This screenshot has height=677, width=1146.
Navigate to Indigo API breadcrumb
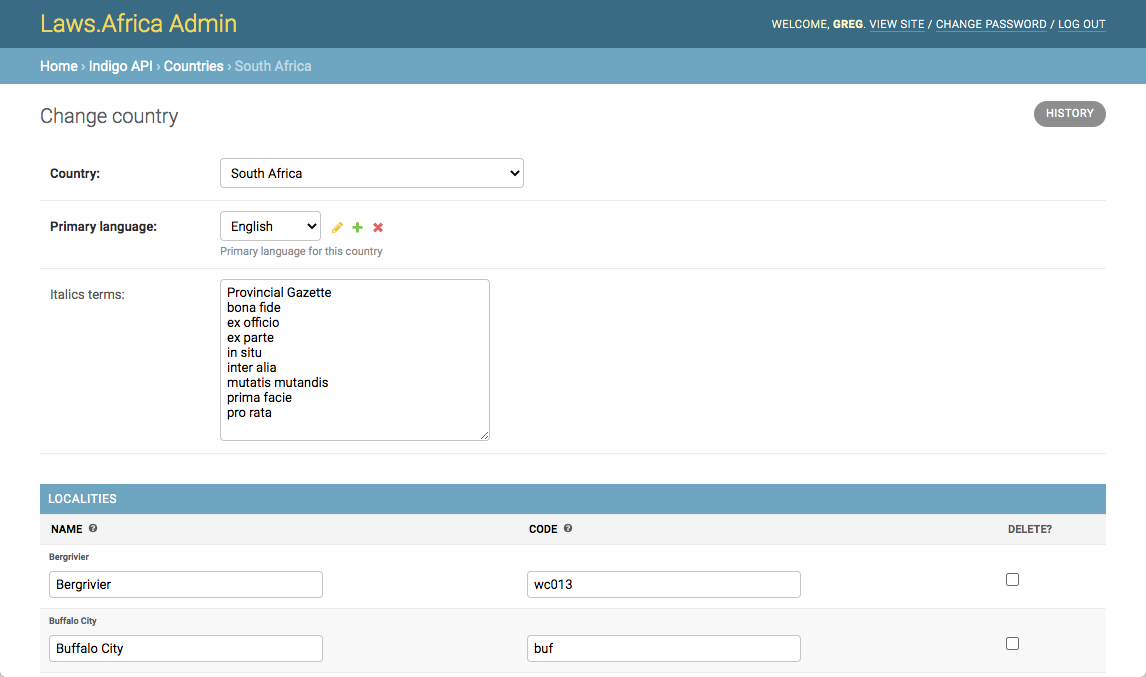(120, 66)
